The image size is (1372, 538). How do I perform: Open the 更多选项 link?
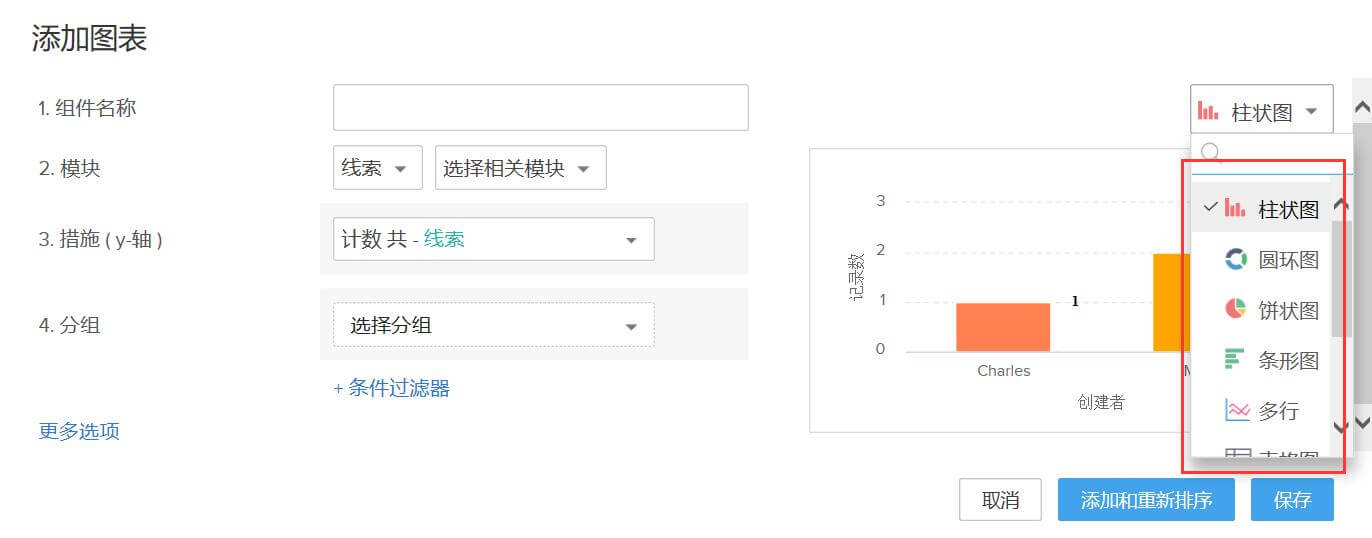click(x=79, y=431)
